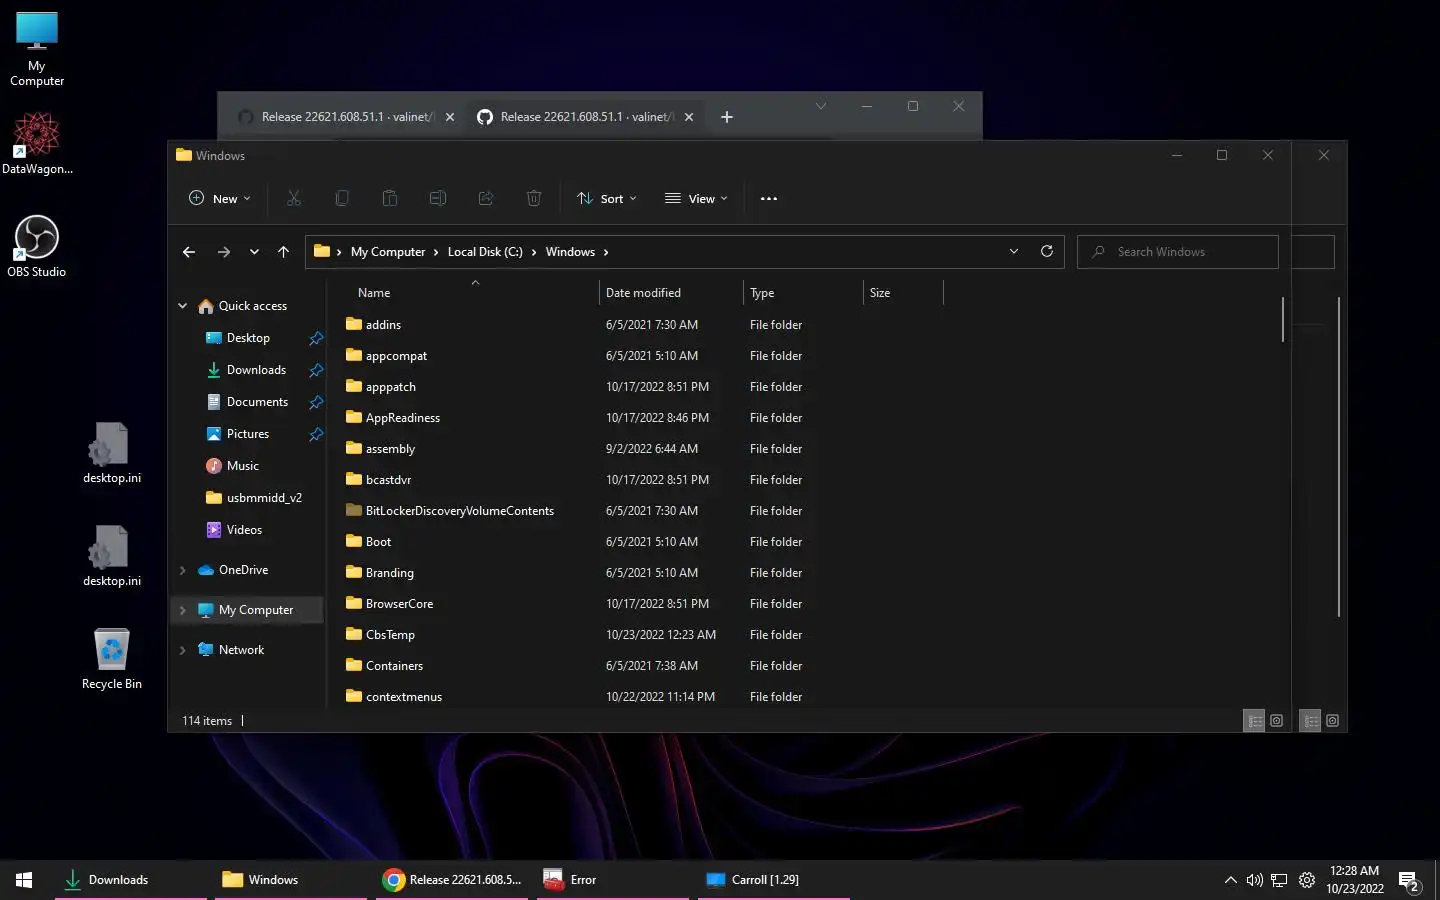The image size is (1440, 900).
Task: Open network icon in system tray
Action: coord(1279,880)
